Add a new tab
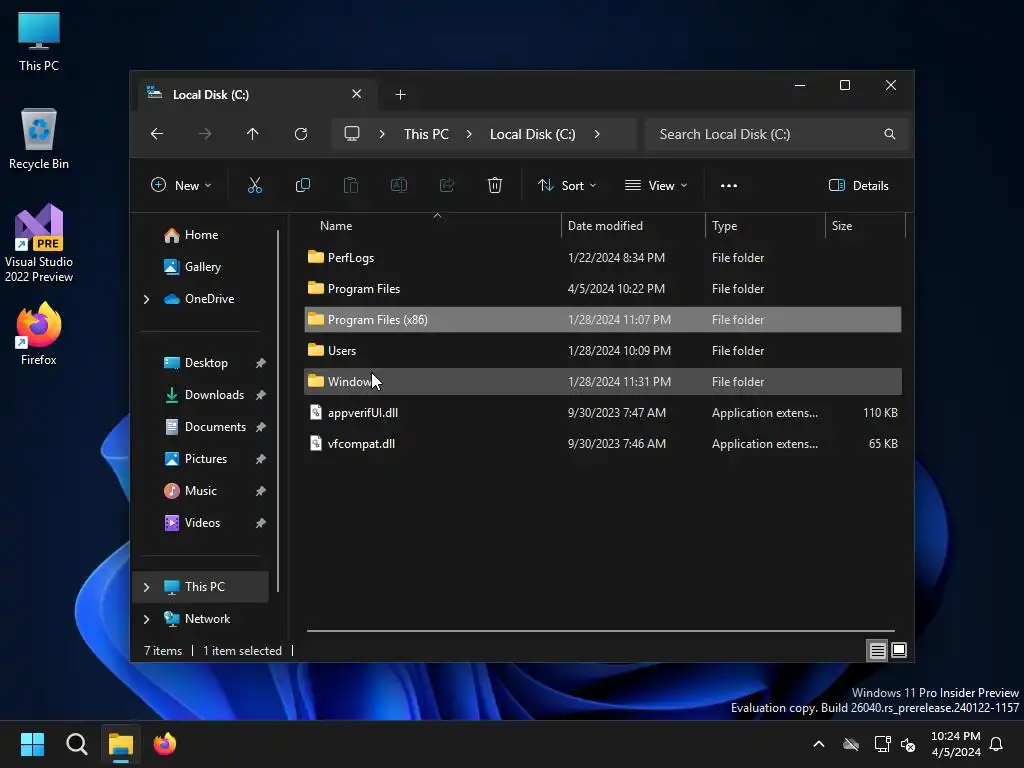 (400, 95)
